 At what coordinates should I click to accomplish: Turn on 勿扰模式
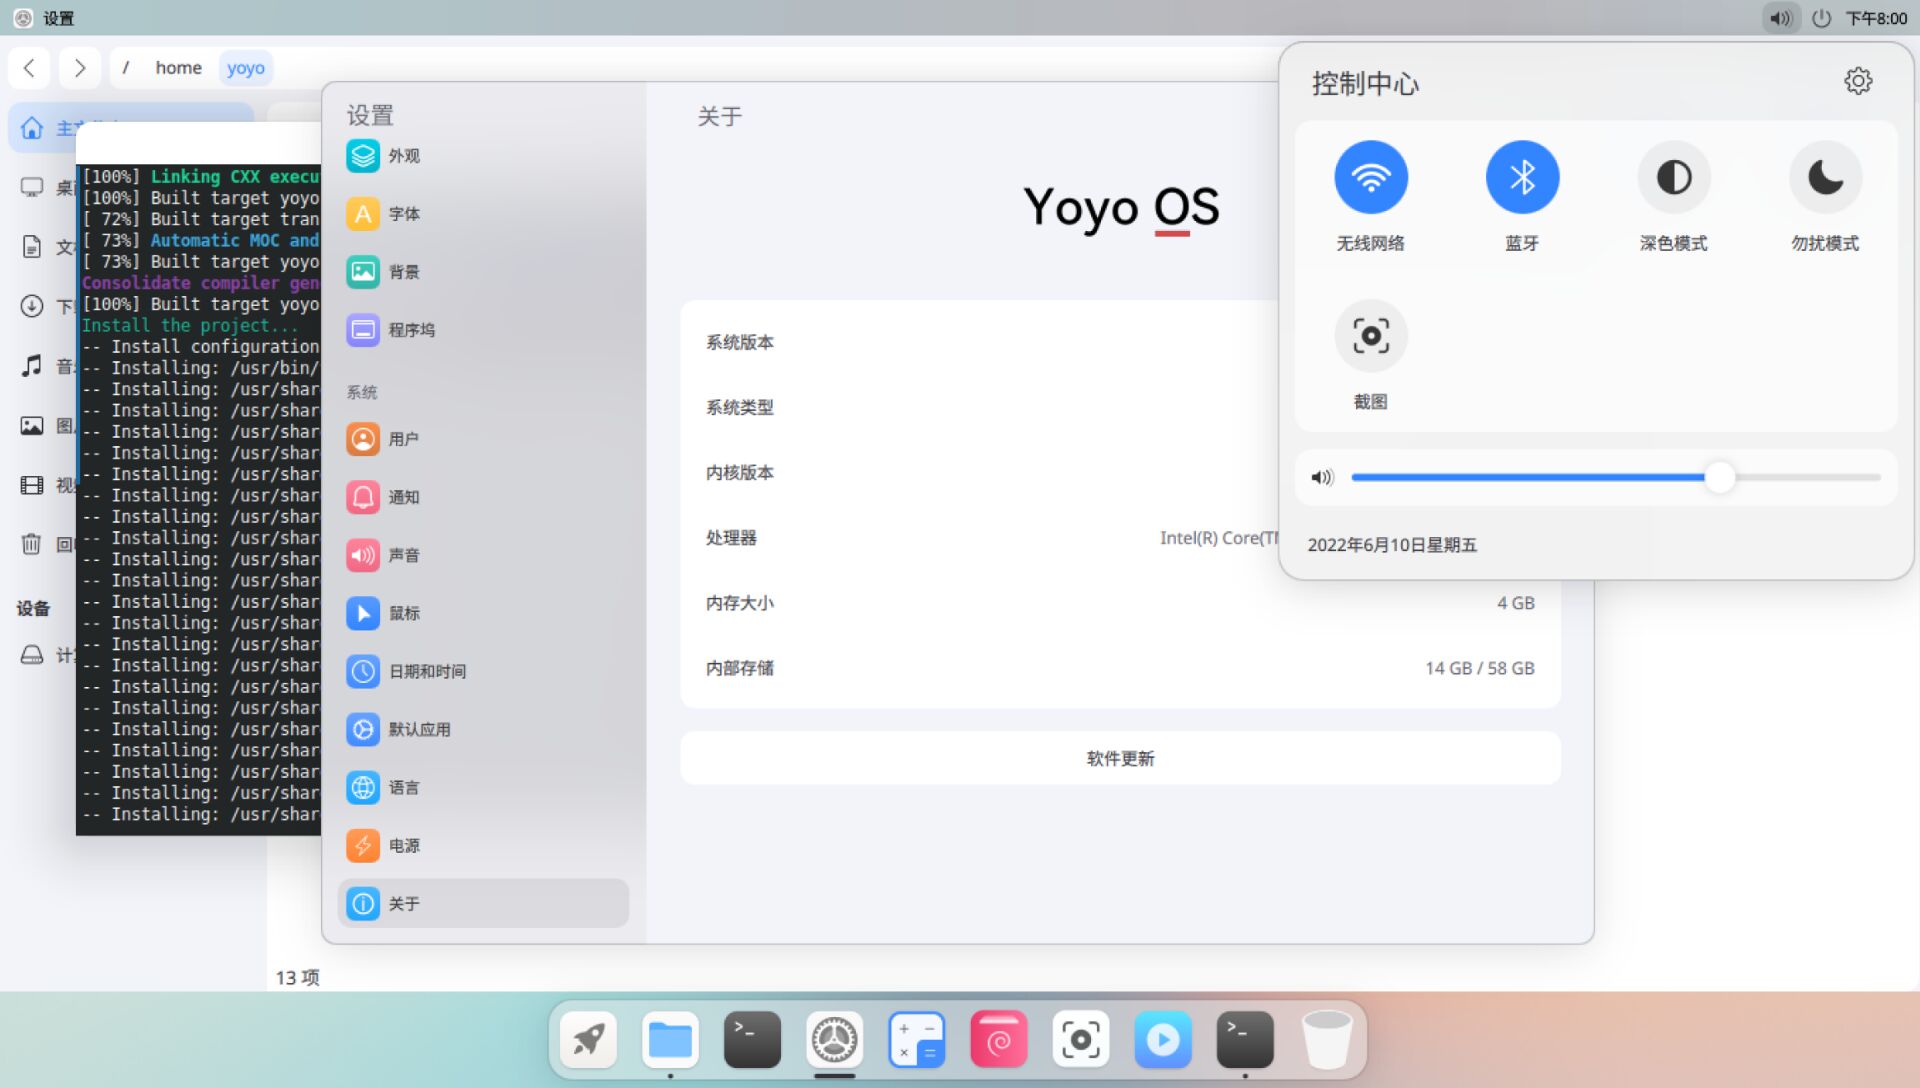(x=1824, y=176)
